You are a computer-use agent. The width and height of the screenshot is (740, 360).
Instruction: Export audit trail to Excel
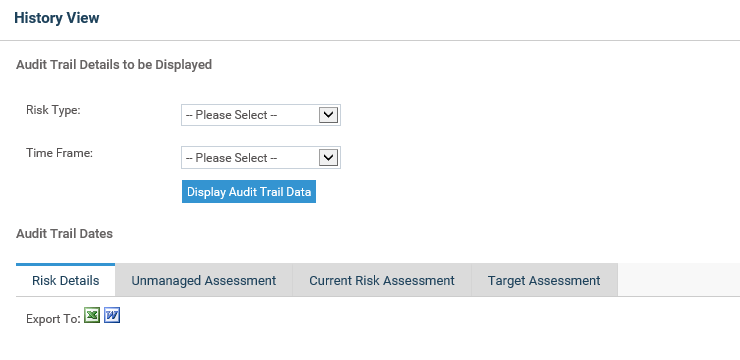(x=92, y=315)
